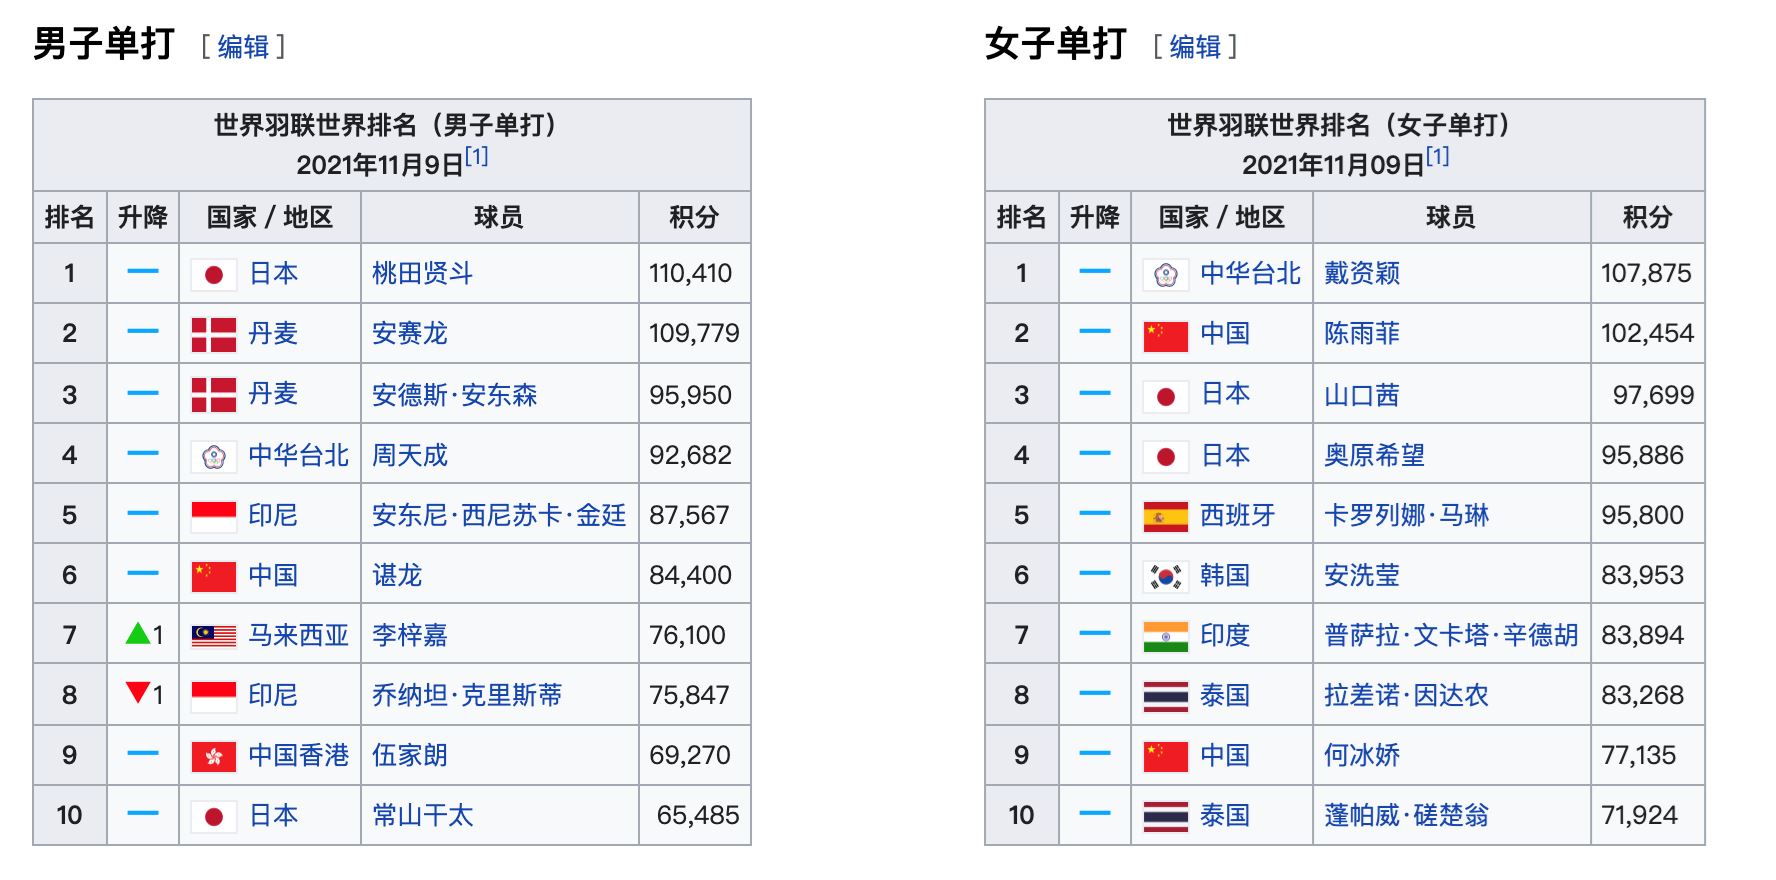This screenshot has width=1776, height=880.
Task: Edit the 女子单打 section
Action: click(1195, 47)
